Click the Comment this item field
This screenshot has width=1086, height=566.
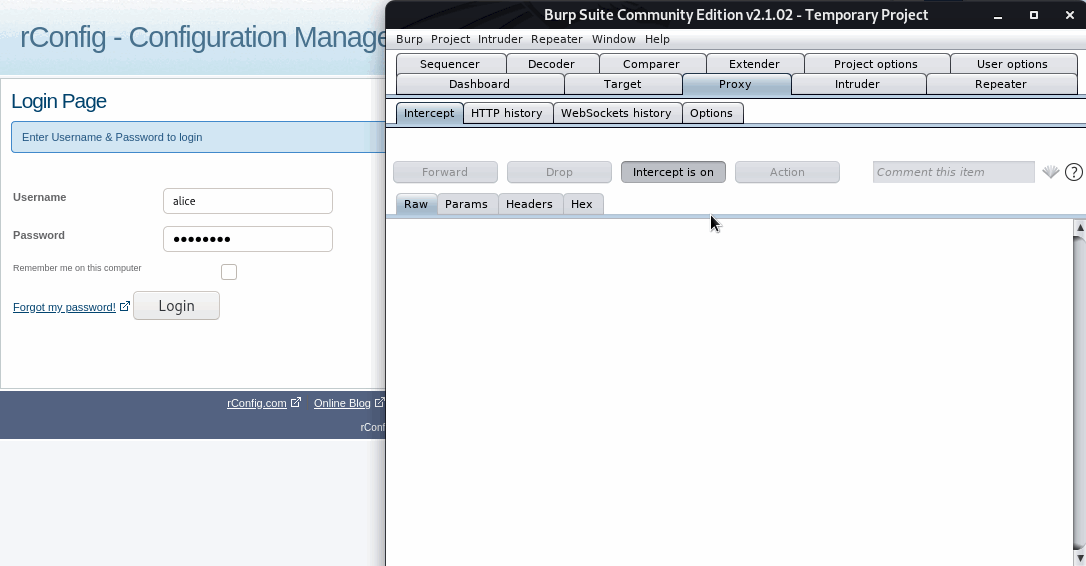pos(954,172)
